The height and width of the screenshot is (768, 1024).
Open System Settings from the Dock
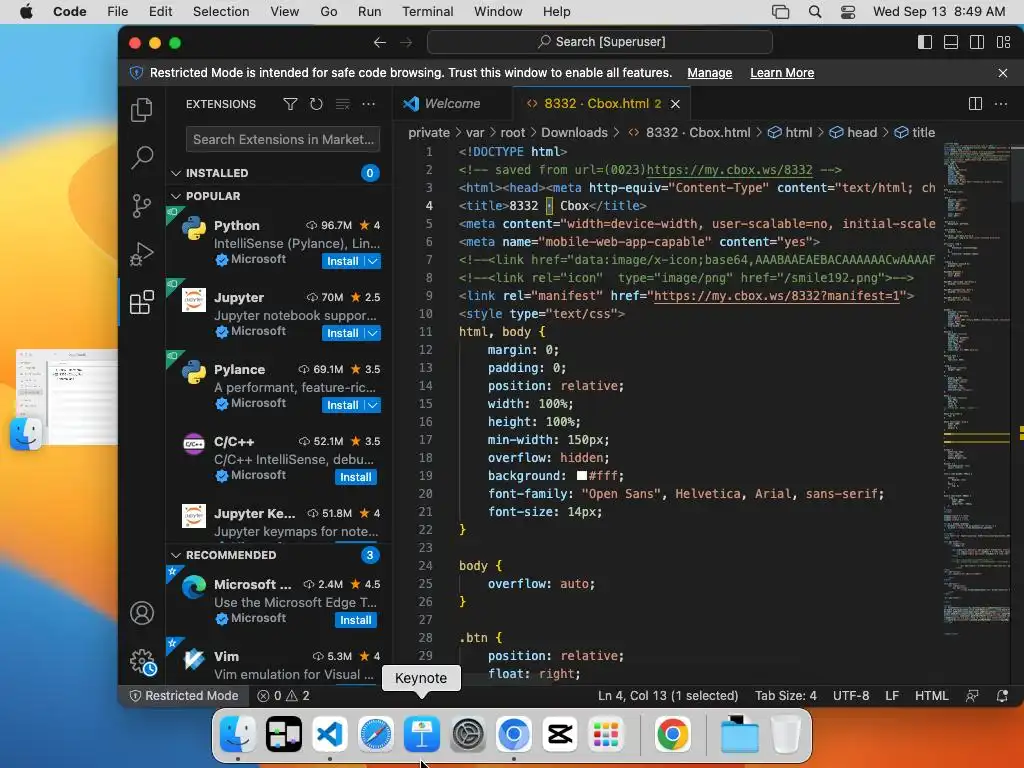[x=468, y=734]
